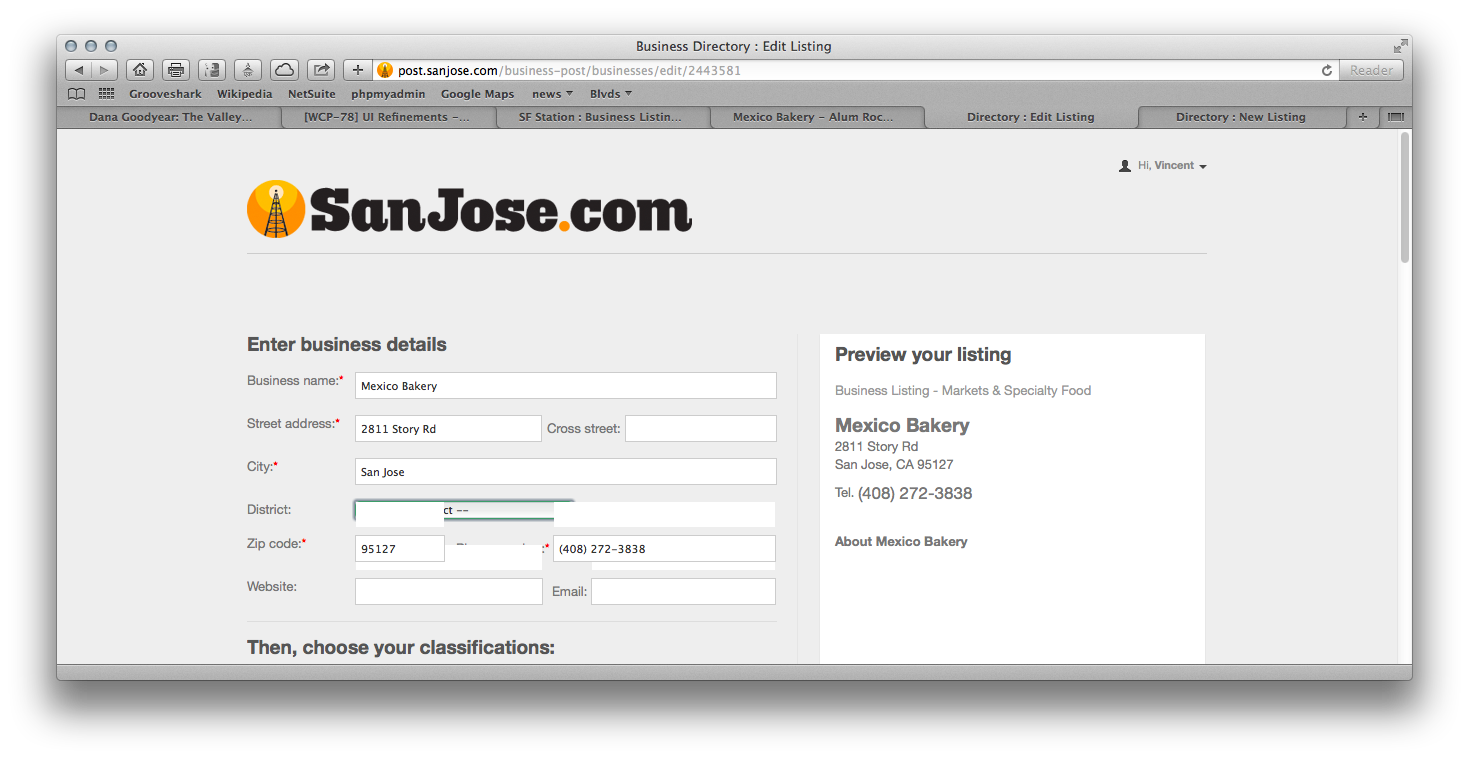Click "Then, choose your classifications:" heading
Screen dimensions: 1469x759
(x=401, y=648)
